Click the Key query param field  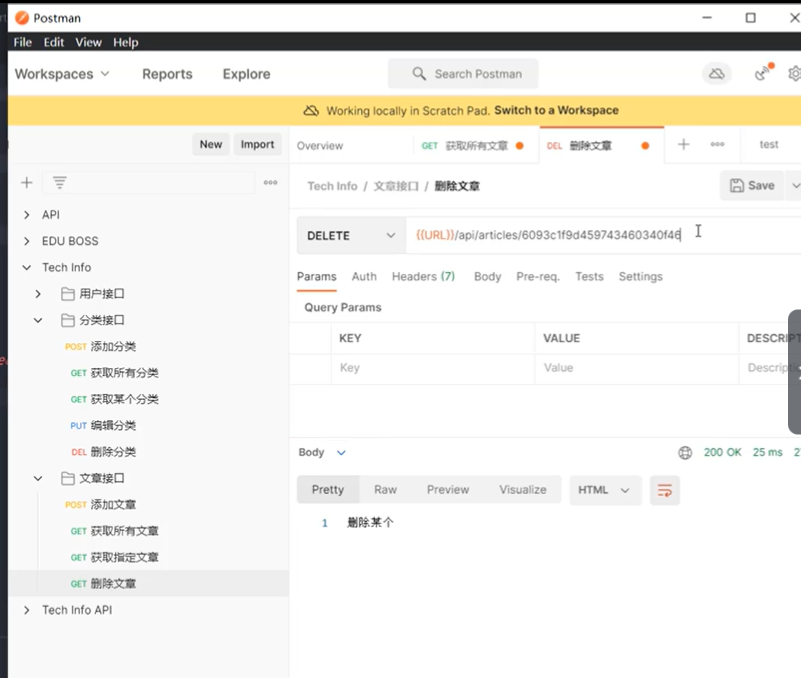pyautogui.click(x=433, y=368)
